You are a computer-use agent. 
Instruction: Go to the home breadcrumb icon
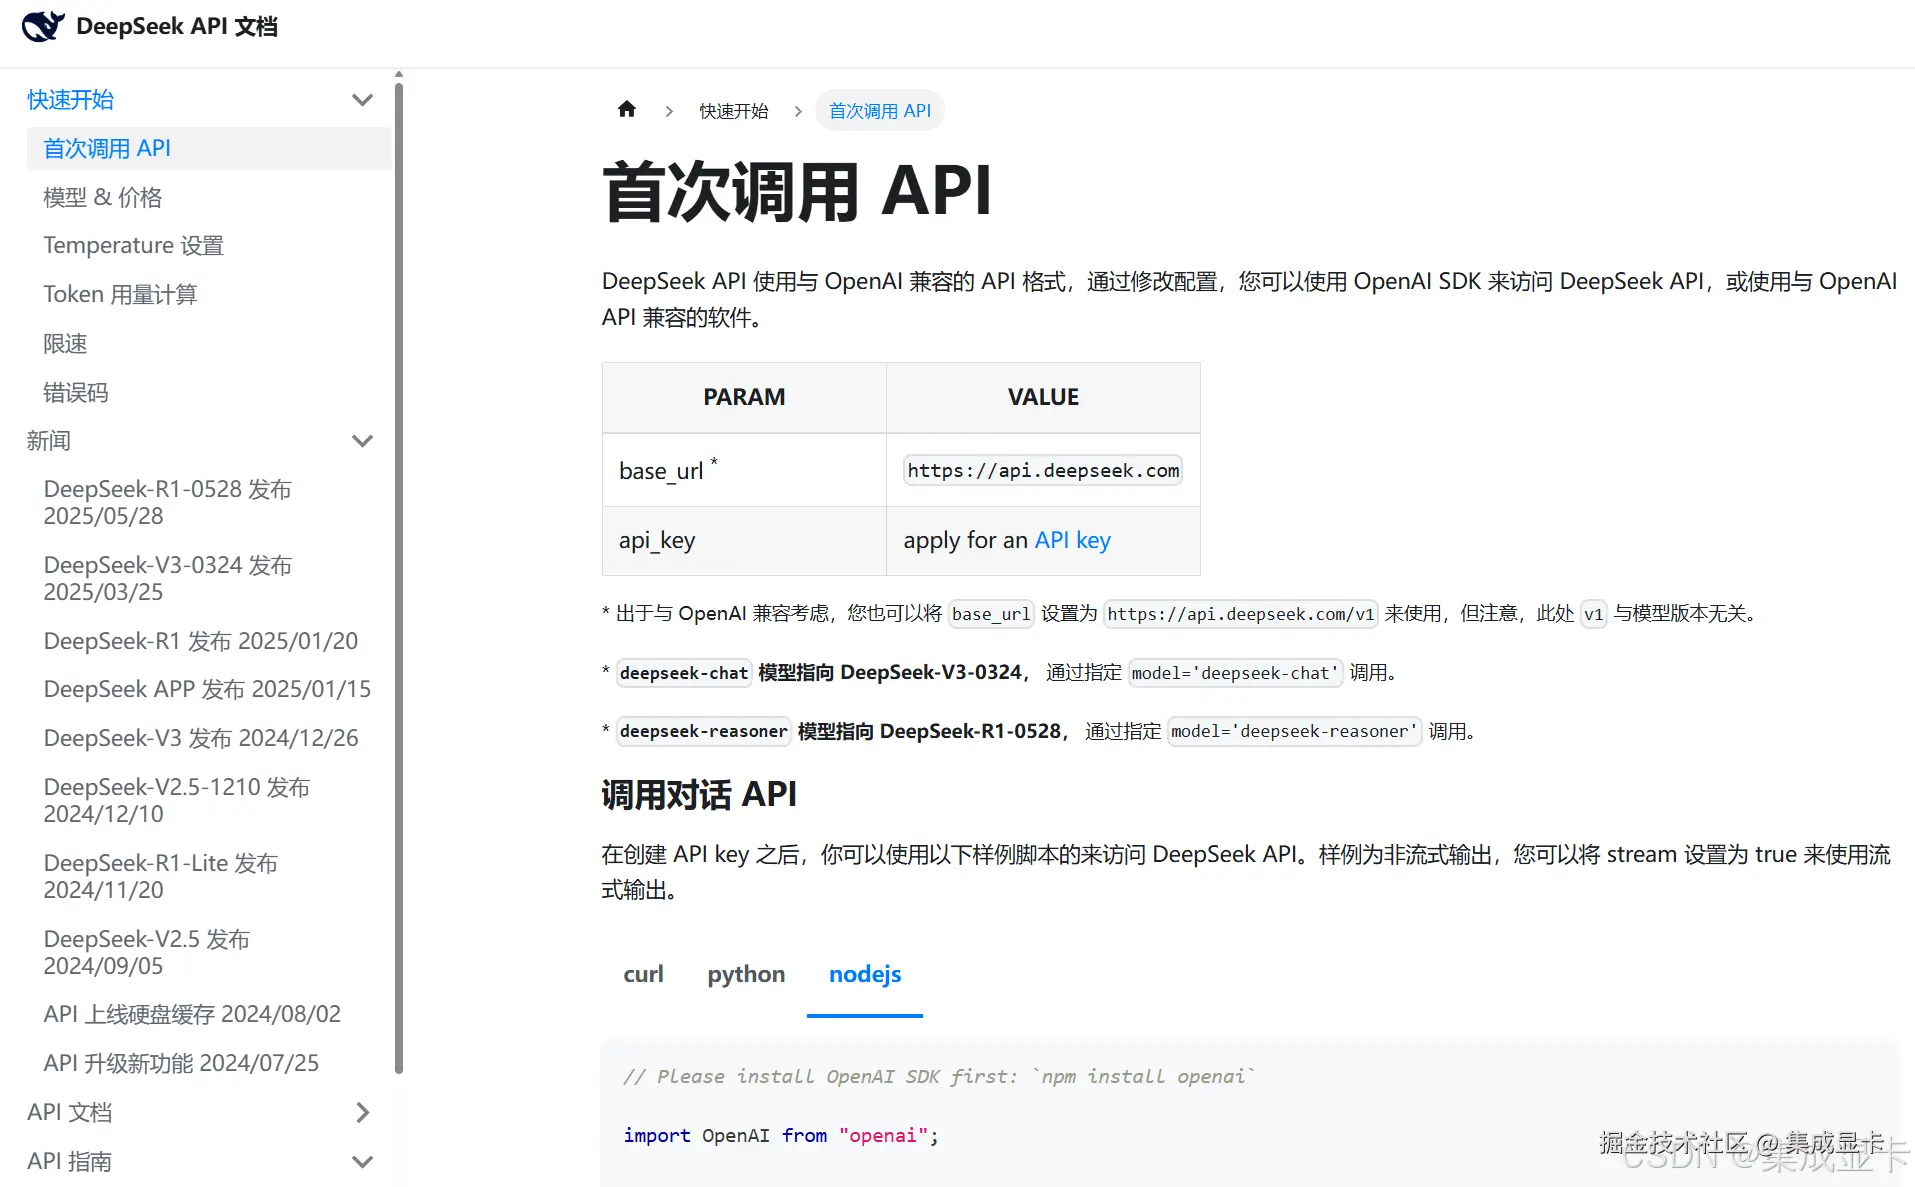click(x=627, y=110)
